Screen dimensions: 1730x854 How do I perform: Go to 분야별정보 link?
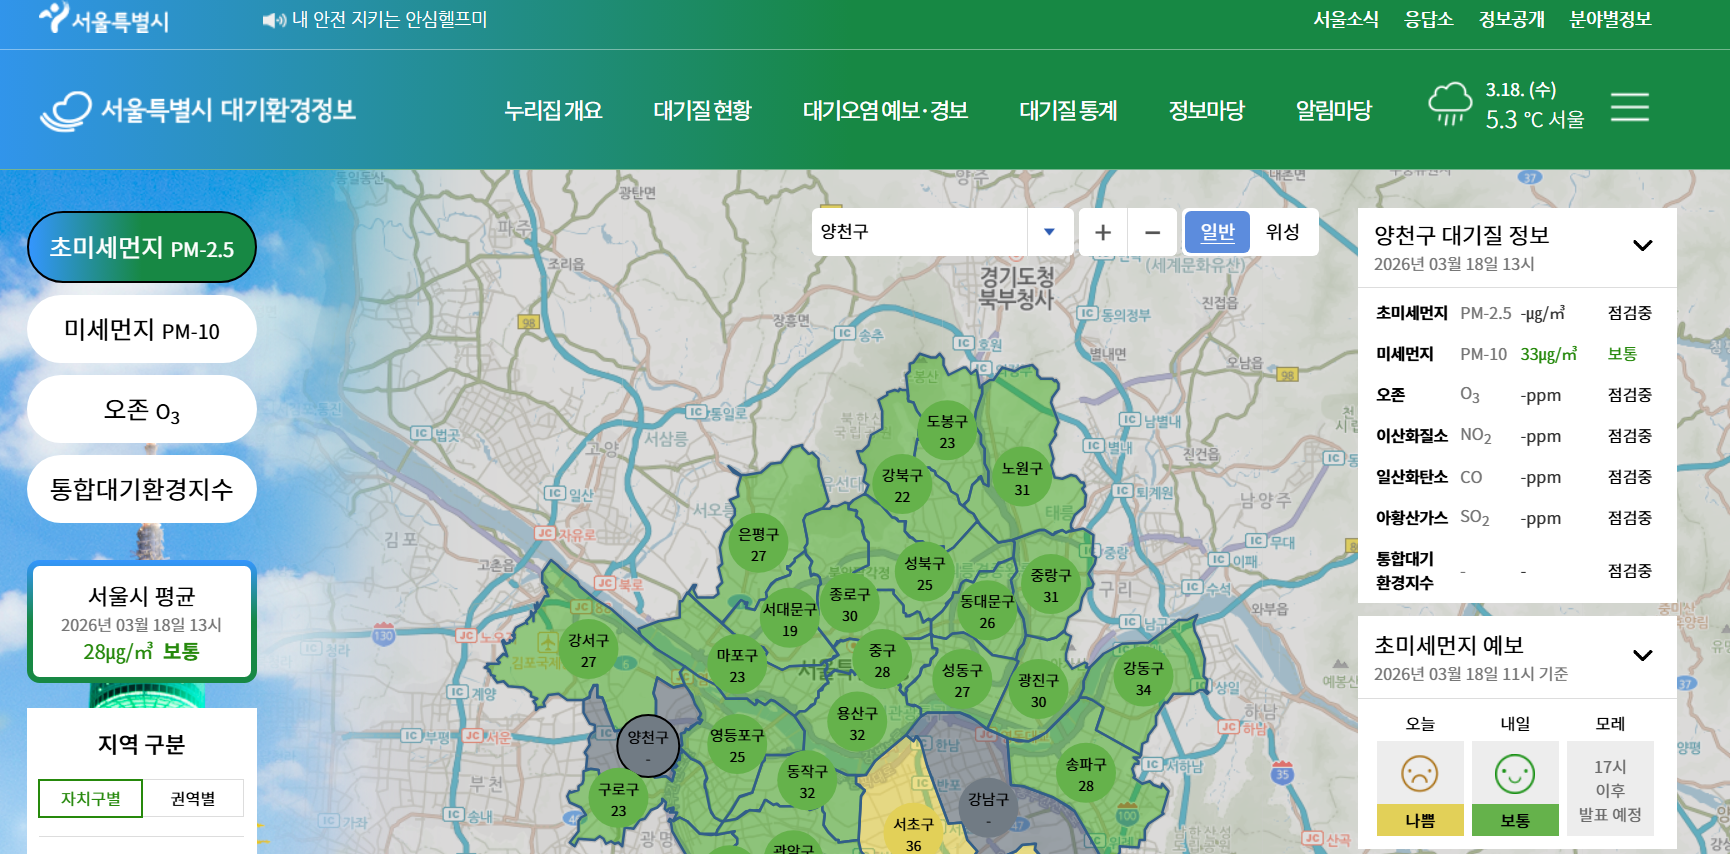tap(1610, 19)
